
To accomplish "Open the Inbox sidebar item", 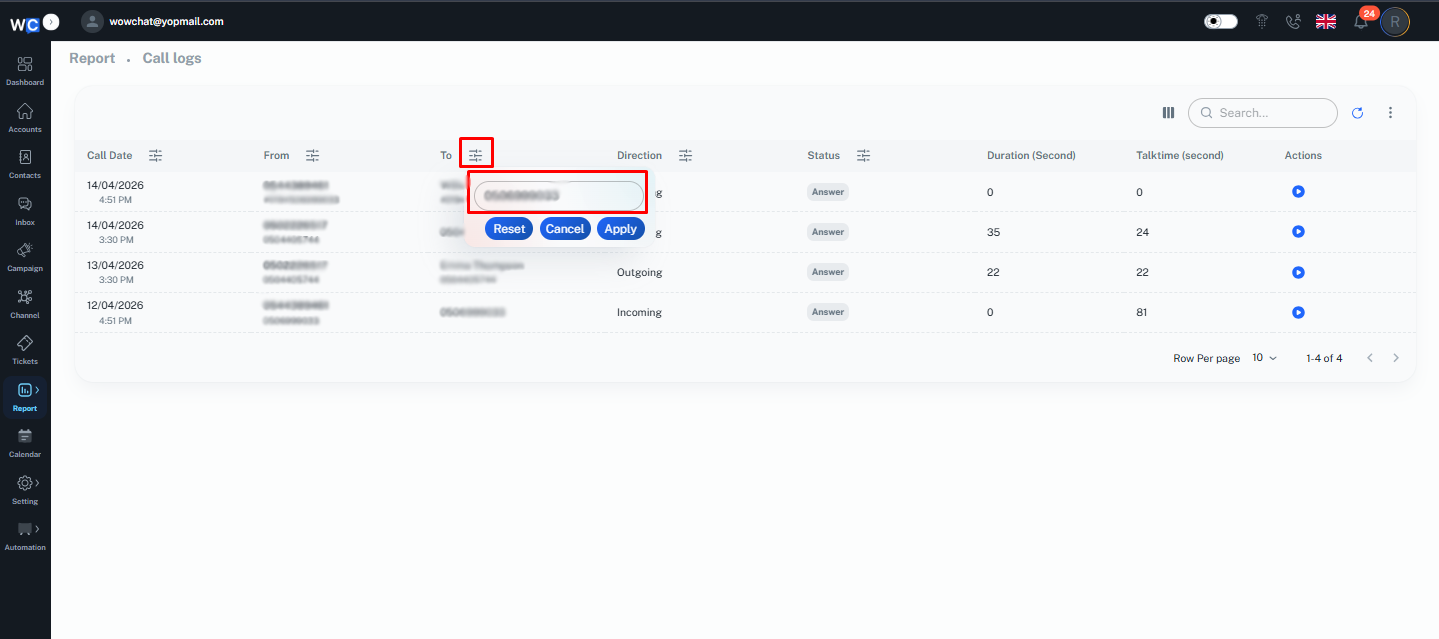I will pos(25,210).
